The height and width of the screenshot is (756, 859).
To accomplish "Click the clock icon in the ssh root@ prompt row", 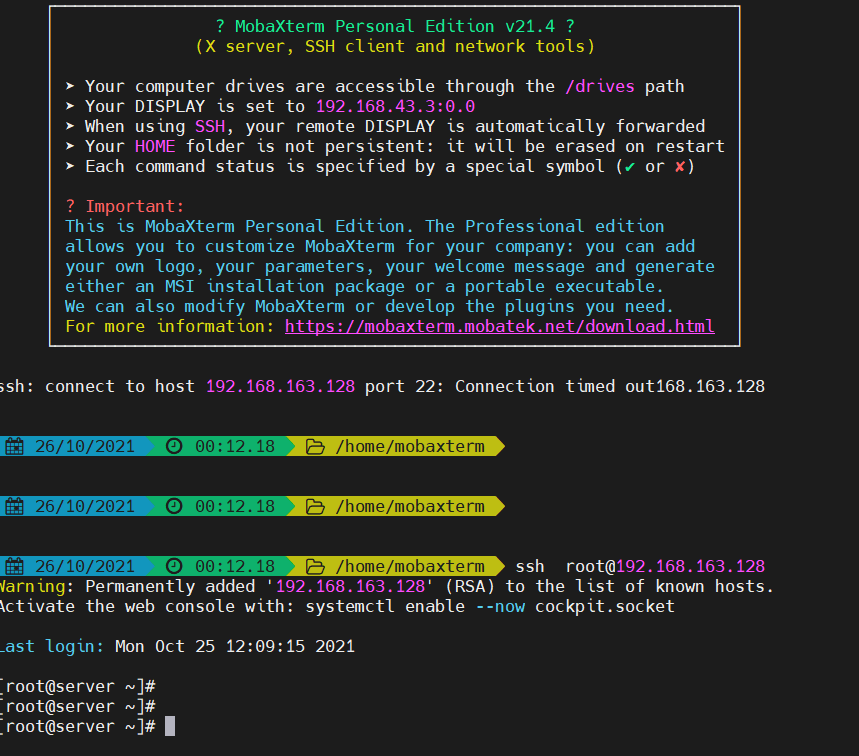I will pos(174,566).
